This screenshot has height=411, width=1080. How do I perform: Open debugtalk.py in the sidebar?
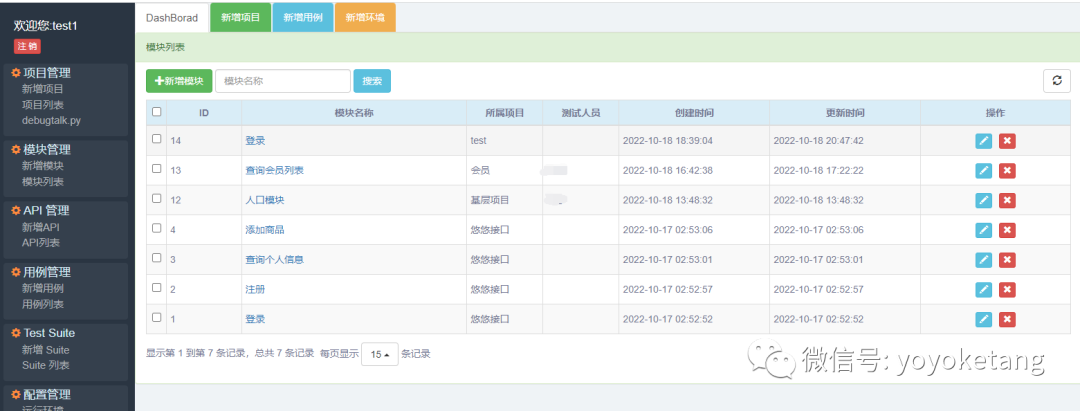[x=51, y=120]
